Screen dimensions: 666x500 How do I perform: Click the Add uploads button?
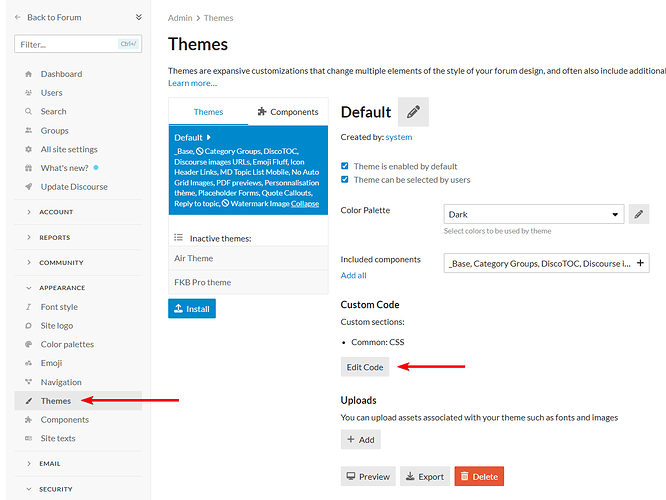[361, 439]
